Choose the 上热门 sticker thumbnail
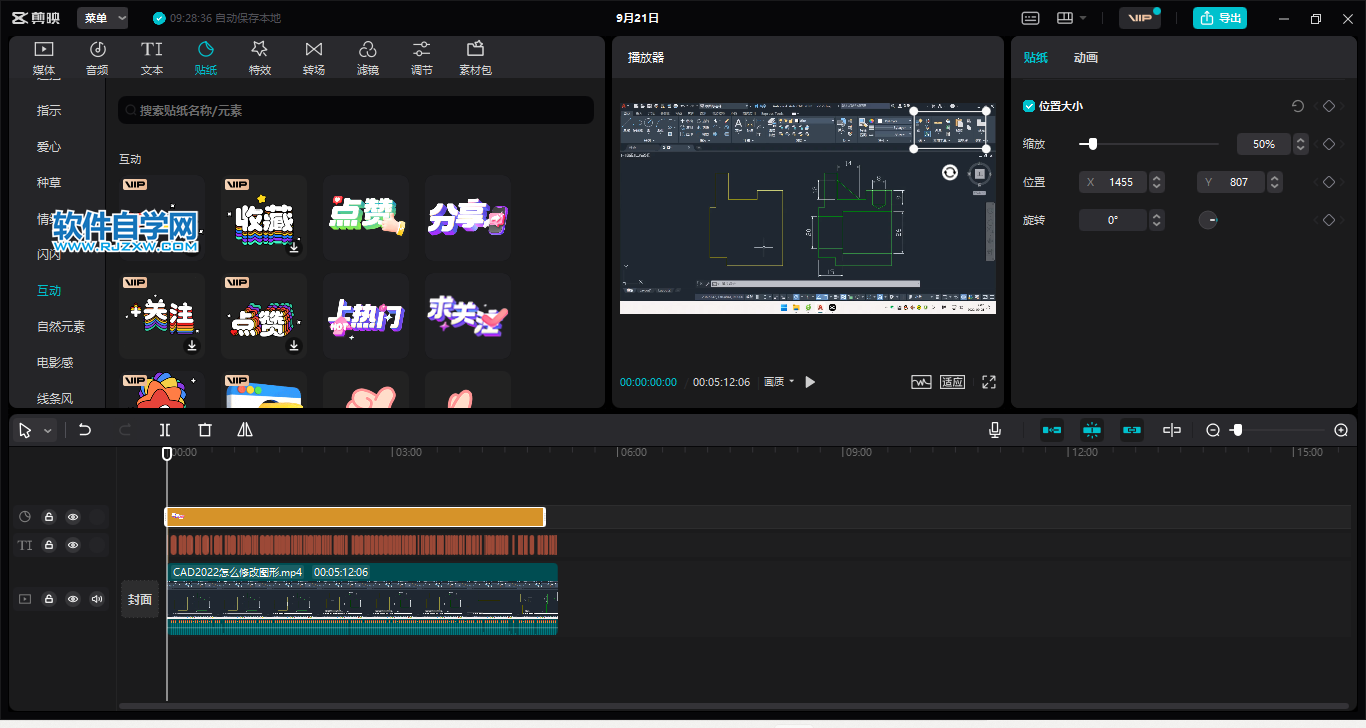Screen dimensions: 1366x728 click(x=366, y=316)
